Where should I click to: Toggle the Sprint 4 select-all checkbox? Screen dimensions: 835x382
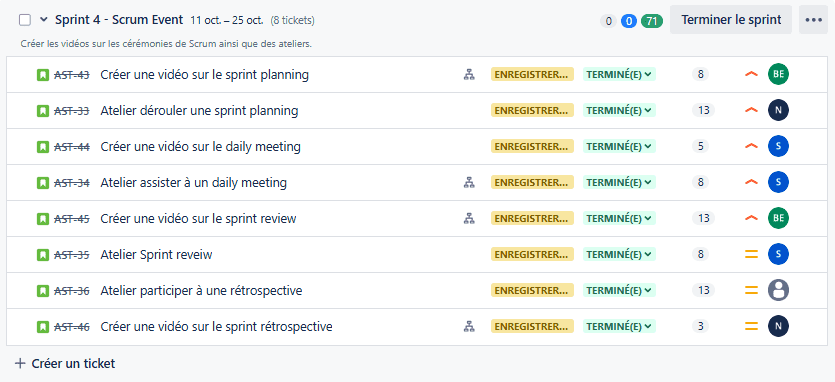point(24,20)
